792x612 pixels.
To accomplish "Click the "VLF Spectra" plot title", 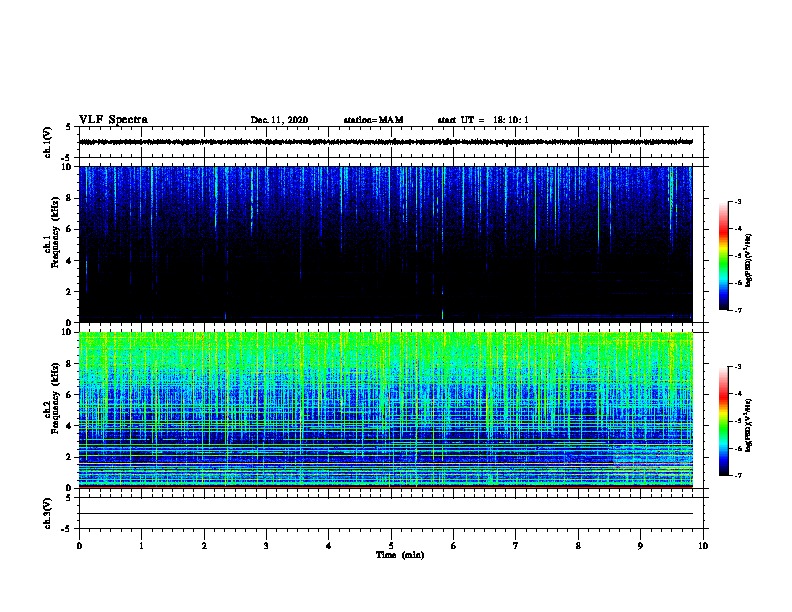I will click(113, 120).
